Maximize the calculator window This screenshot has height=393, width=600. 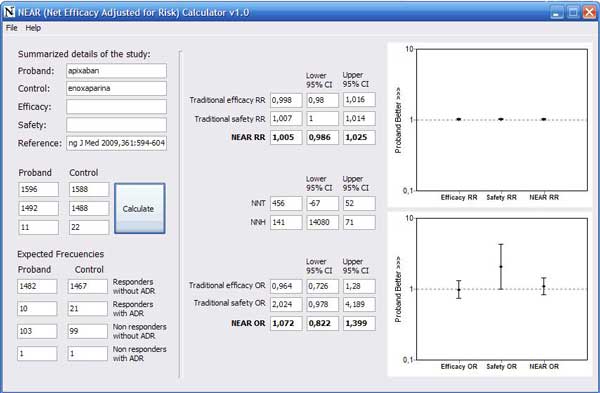coord(573,12)
